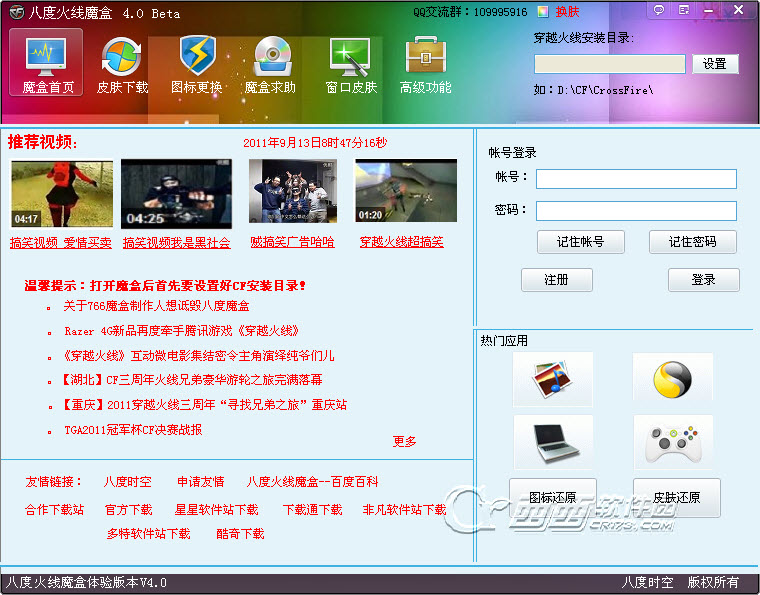The width and height of the screenshot is (760, 595).
Task: Select 窗口皮肤 monitor icon
Action: [x=350, y=65]
